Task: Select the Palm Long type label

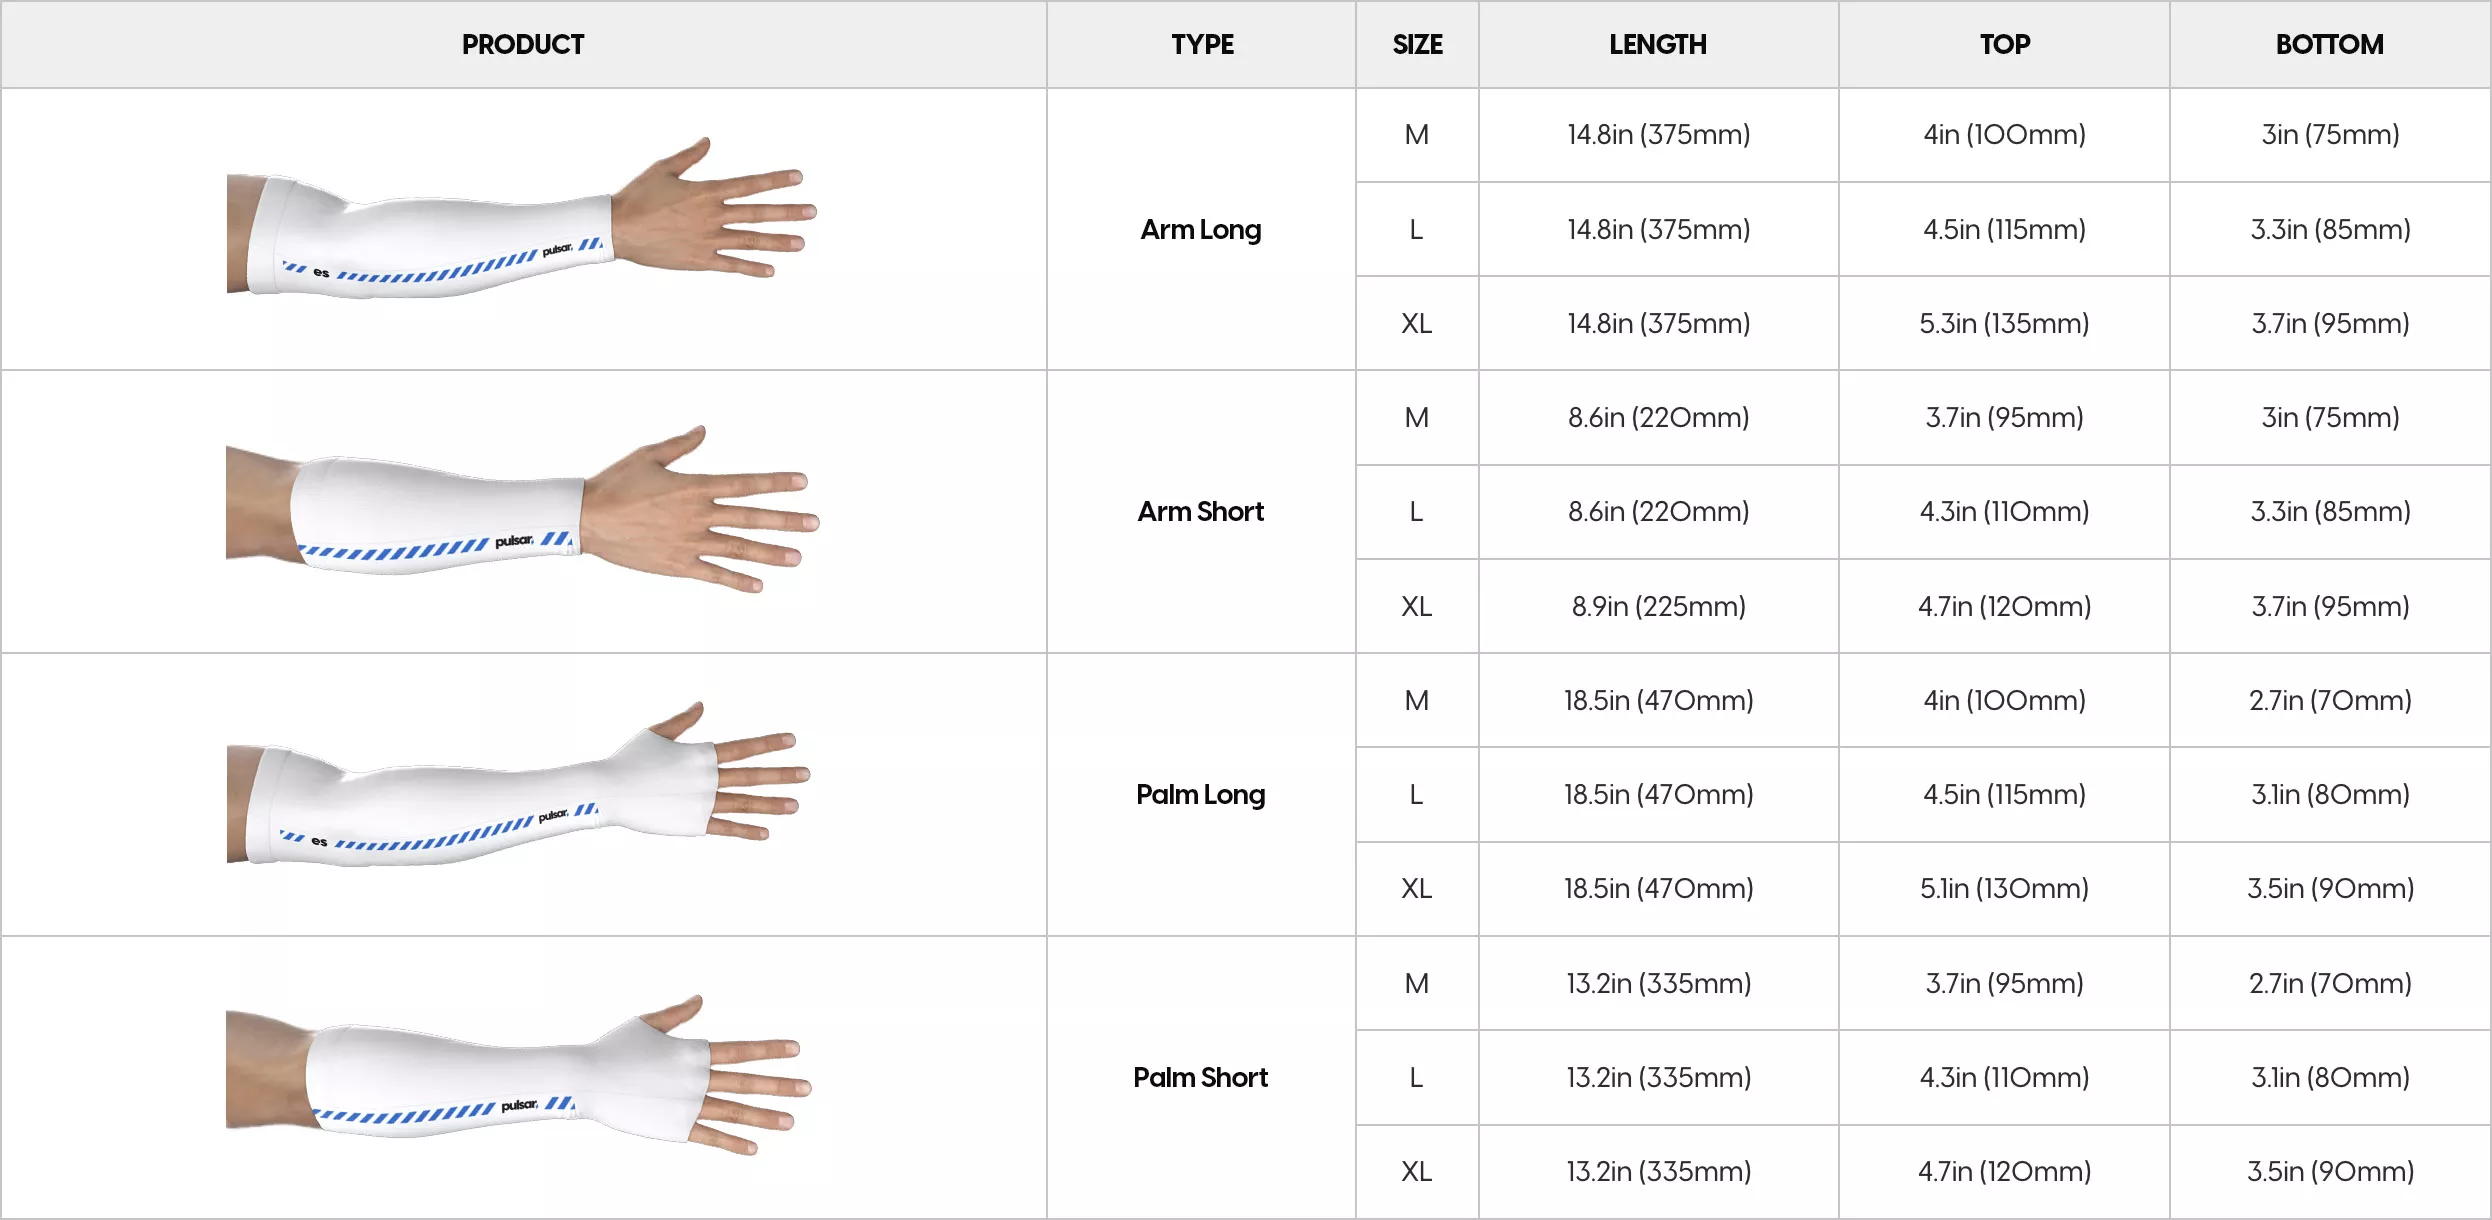Action: (1201, 794)
